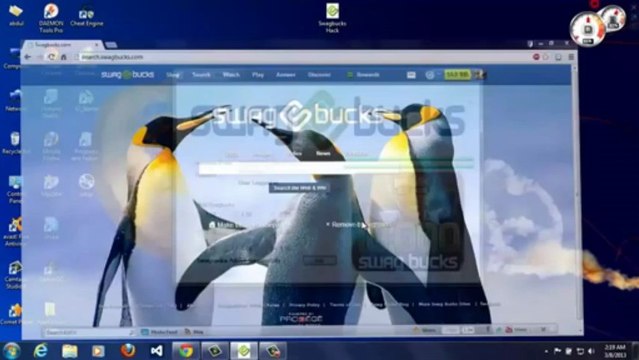Screen dimensions: 639x360
Task: Open the DAEMON Tools Pro desktop shortcut
Action: point(51,17)
